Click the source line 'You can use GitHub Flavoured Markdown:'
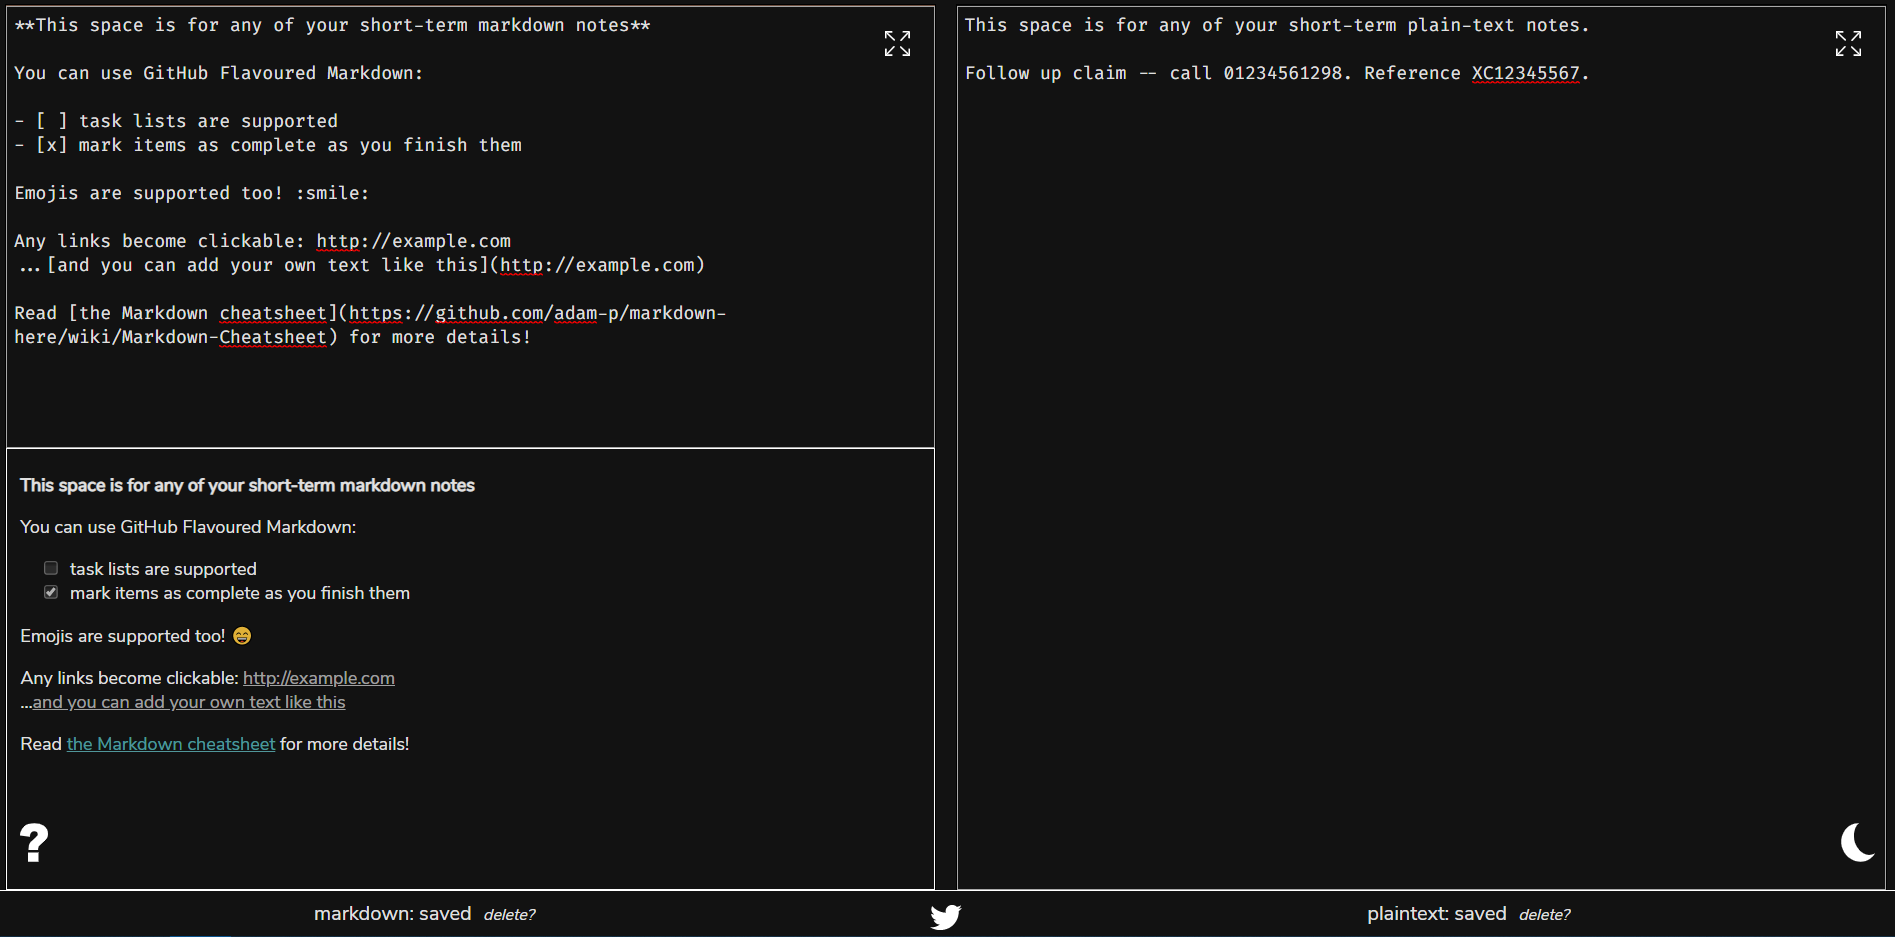The image size is (1895, 937). [219, 73]
